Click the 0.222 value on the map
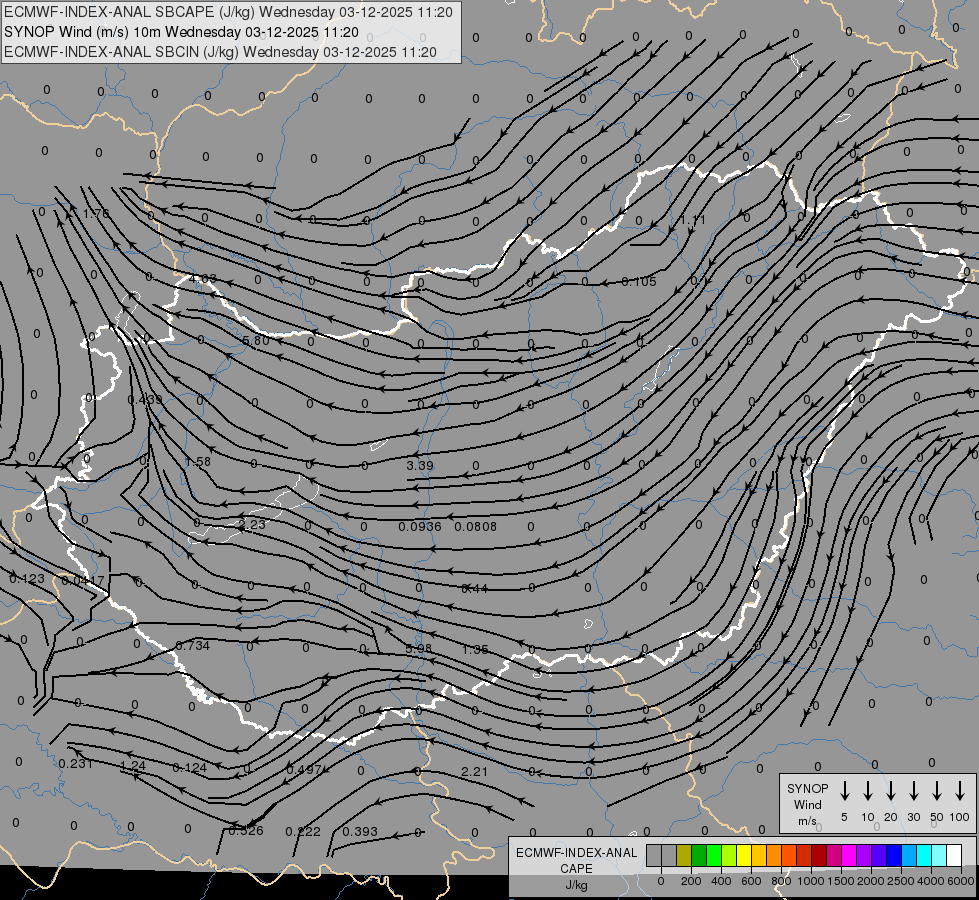The height and width of the screenshot is (900, 979). coord(303,832)
